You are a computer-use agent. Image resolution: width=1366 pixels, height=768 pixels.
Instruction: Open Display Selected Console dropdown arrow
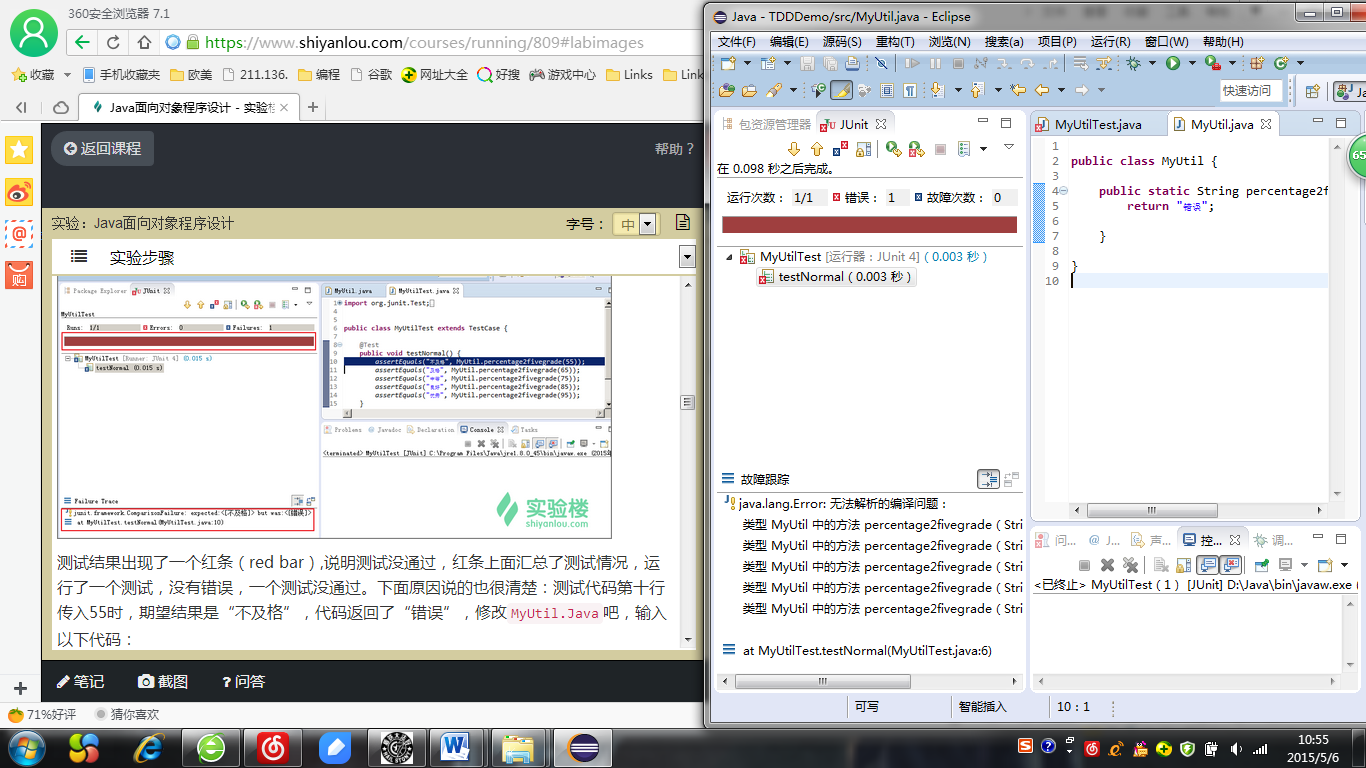[1304, 565]
